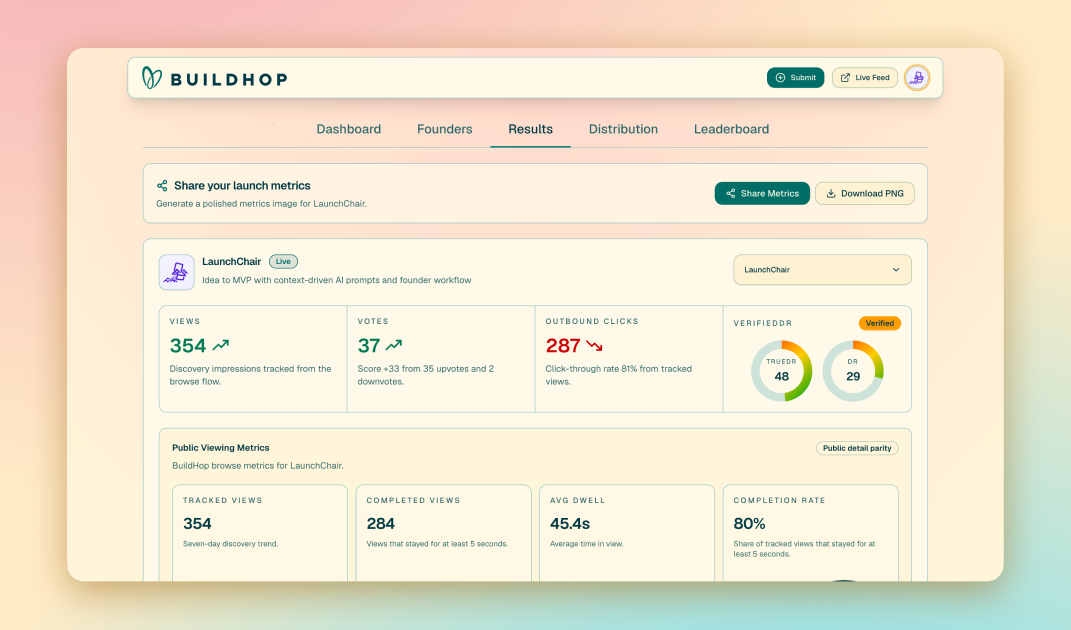Viewport: 1071px width, 630px height.
Task: Click the plus icon in Submit button
Action: (x=781, y=78)
